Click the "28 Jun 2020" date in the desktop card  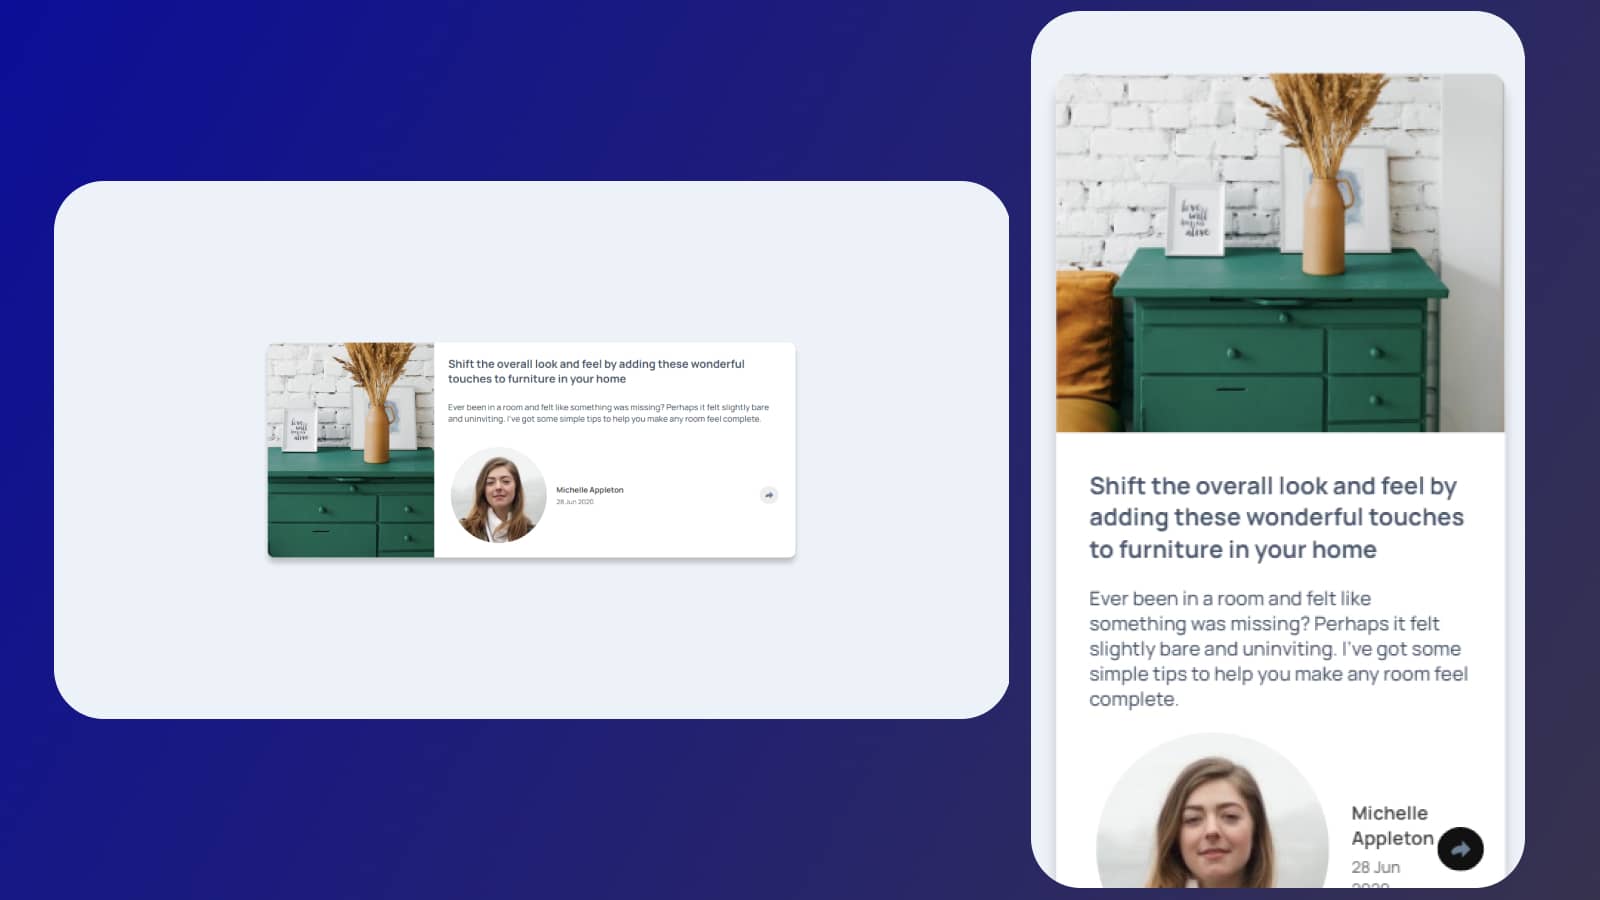[x=575, y=502]
